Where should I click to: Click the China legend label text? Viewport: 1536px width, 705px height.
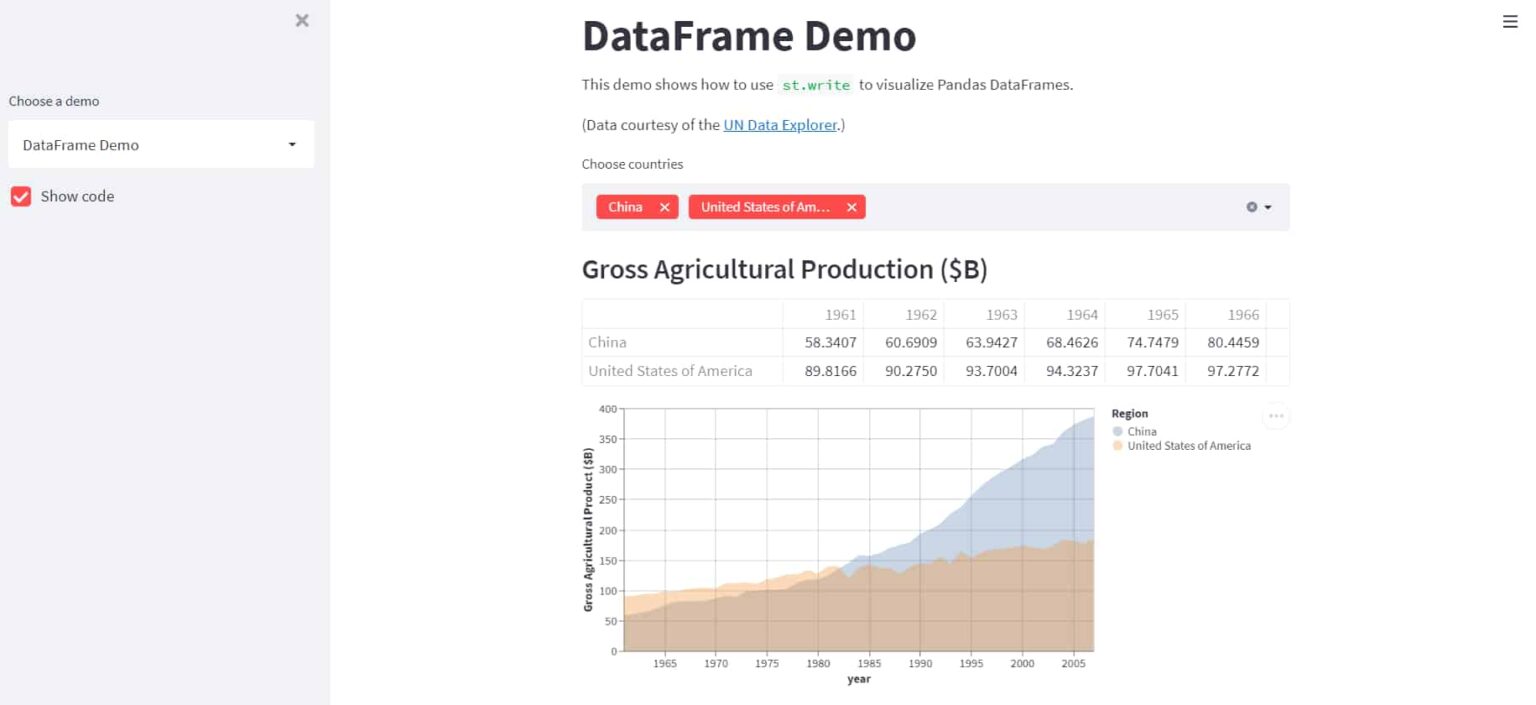click(x=1142, y=432)
